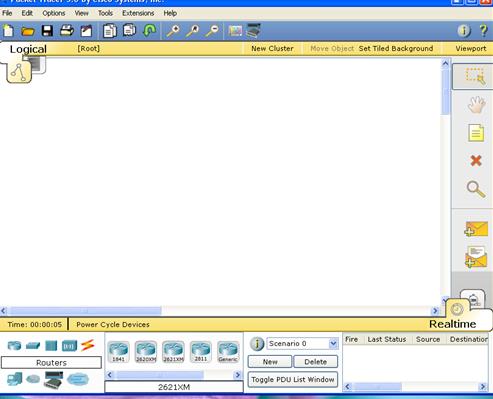This screenshot has height=399, width=493.
Task: Pick the 2620XM router
Action: tap(146, 352)
